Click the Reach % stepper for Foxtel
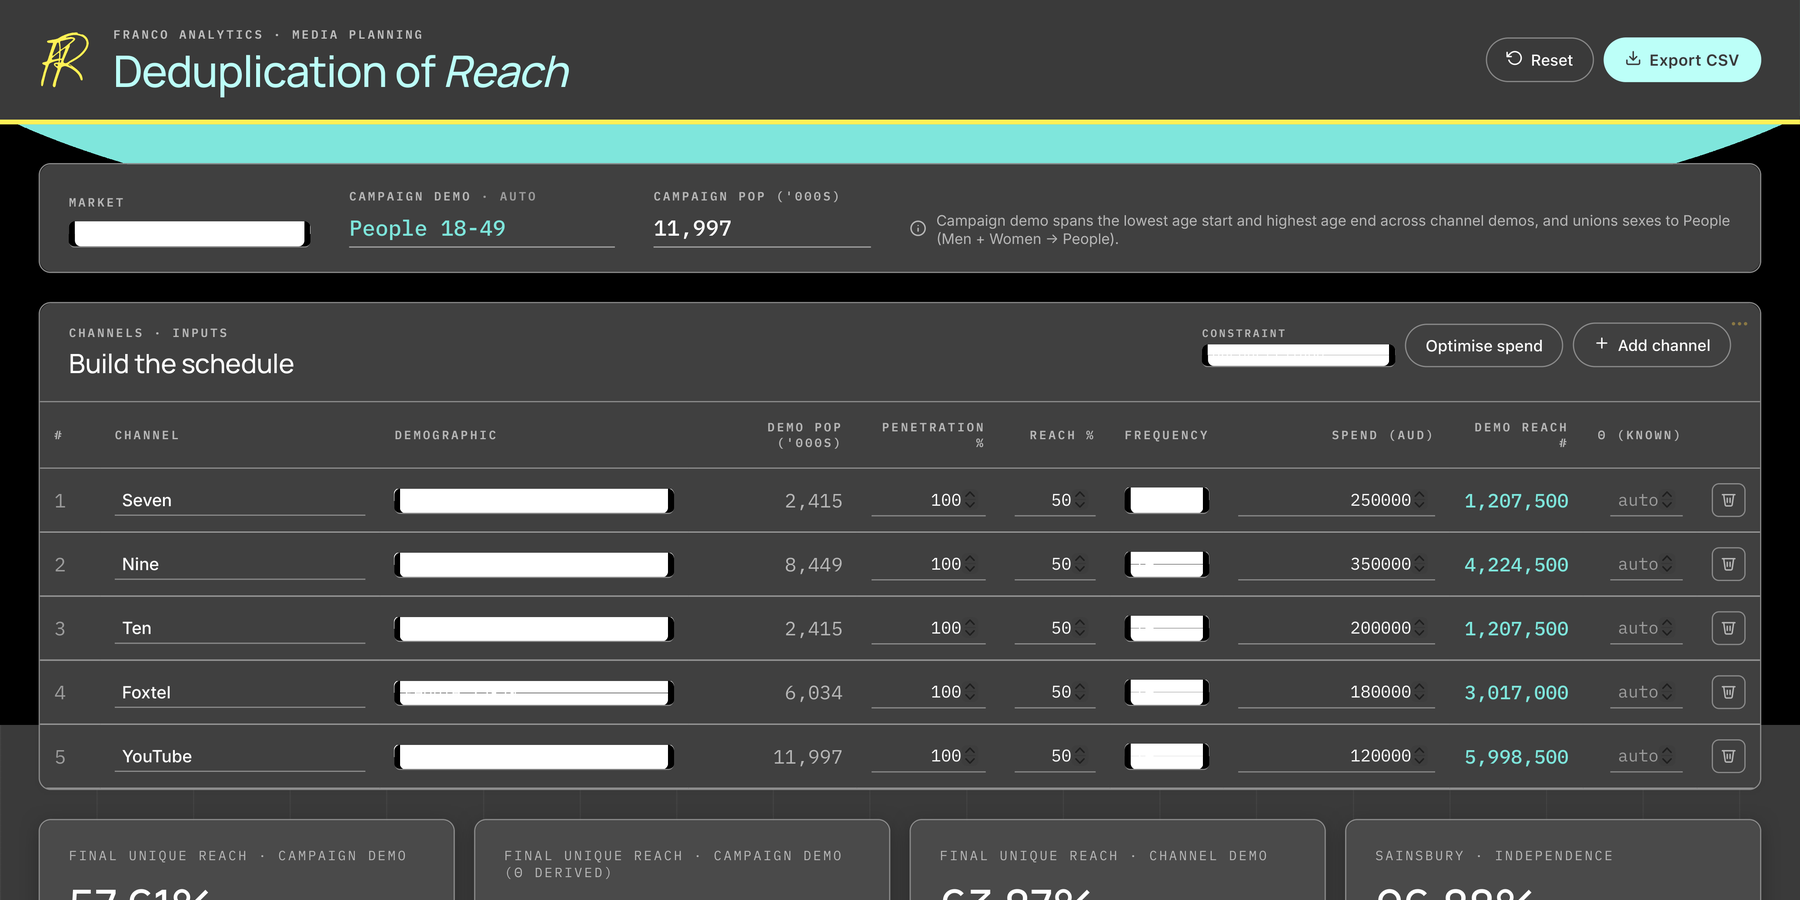The width and height of the screenshot is (1800, 900). tap(1080, 692)
